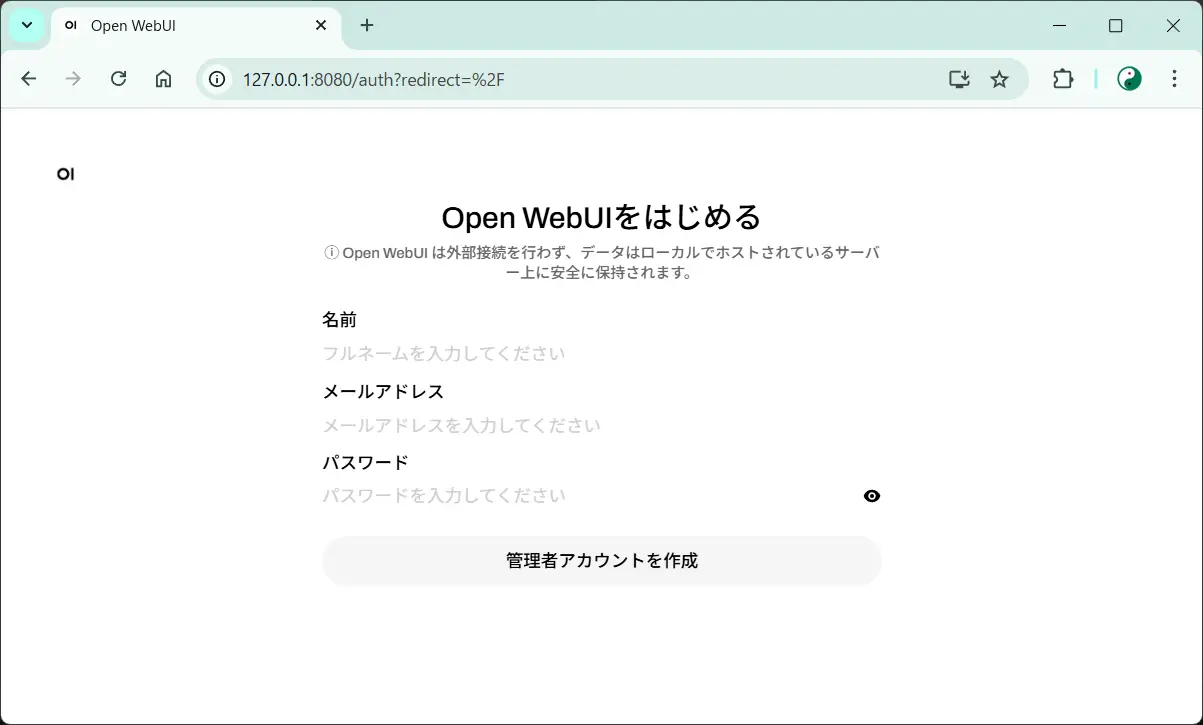Open the browser extensions puzzle icon
The height and width of the screenshot is (725, 1203).
[x=1063, y=79]
